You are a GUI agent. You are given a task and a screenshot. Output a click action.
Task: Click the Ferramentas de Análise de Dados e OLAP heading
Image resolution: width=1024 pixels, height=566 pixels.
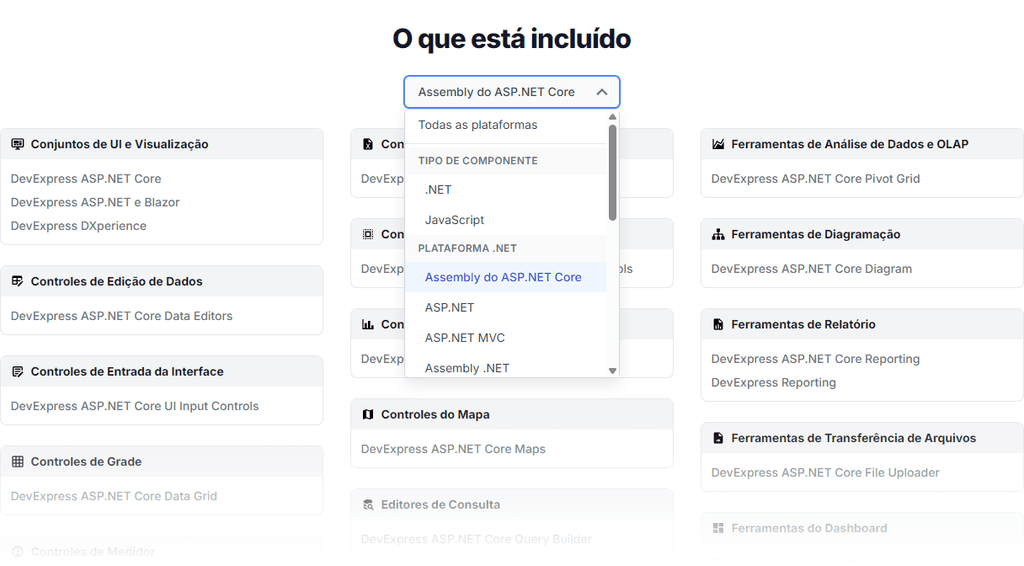(850, 144)
